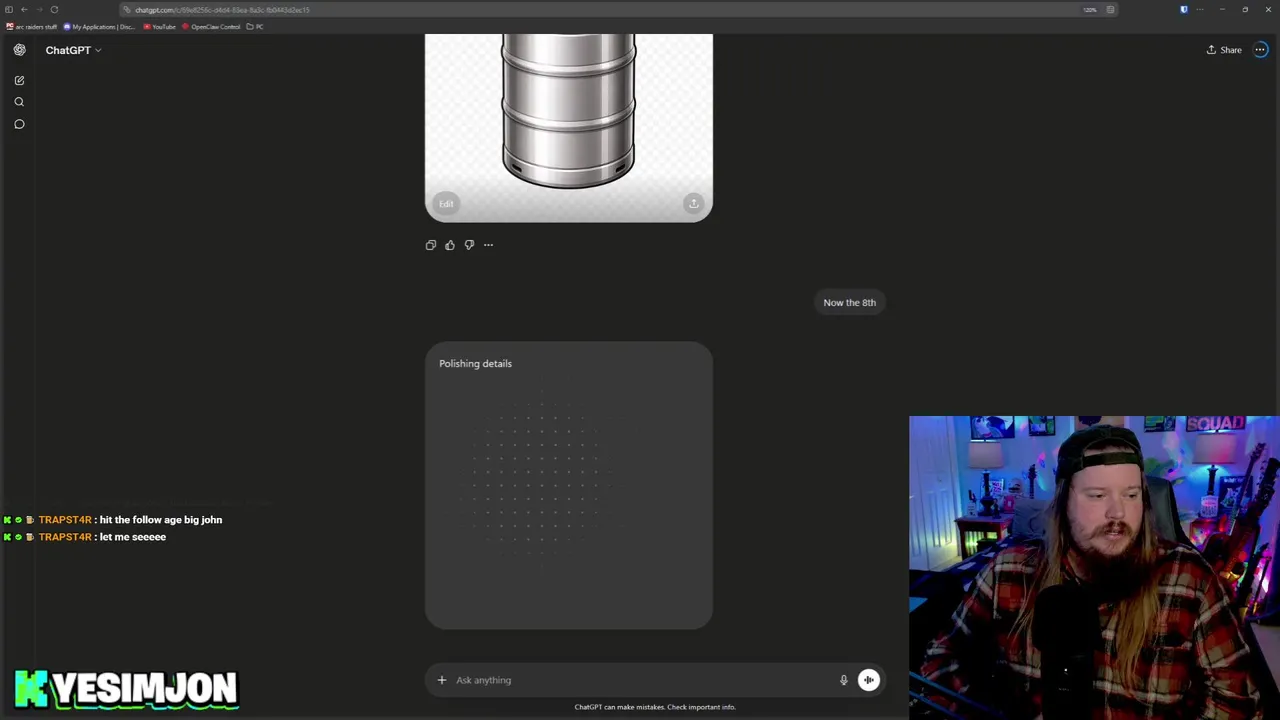Focus the 'Ask anything' input field
1280x720 pixels.
coord(640,680)
